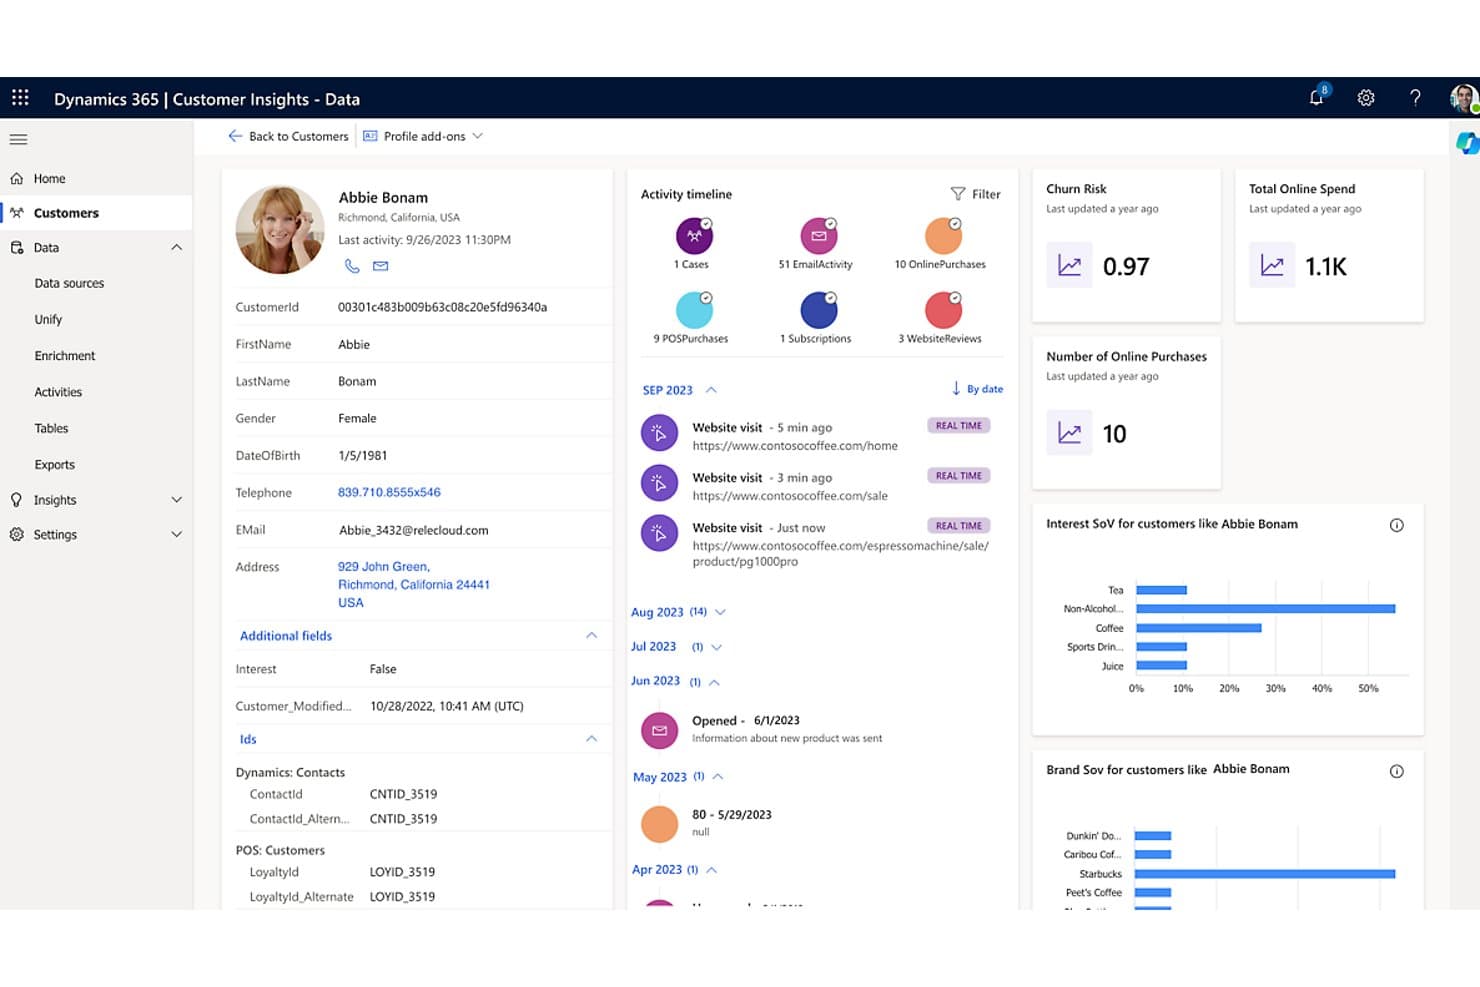Open the activity timeline Filter
Screen dimensions: 1480x987
click(975, 194)
